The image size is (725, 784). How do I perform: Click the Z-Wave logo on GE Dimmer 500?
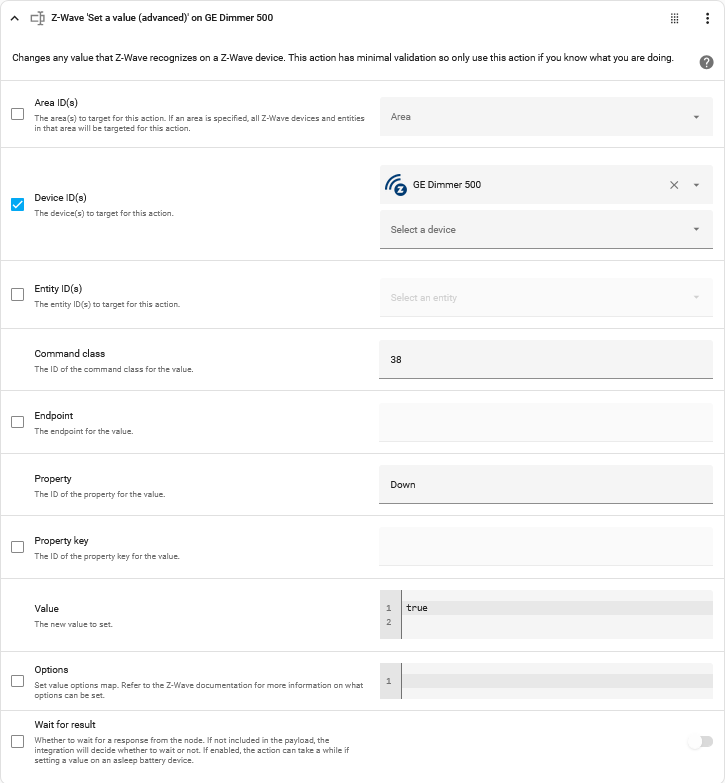click(396, 185)
